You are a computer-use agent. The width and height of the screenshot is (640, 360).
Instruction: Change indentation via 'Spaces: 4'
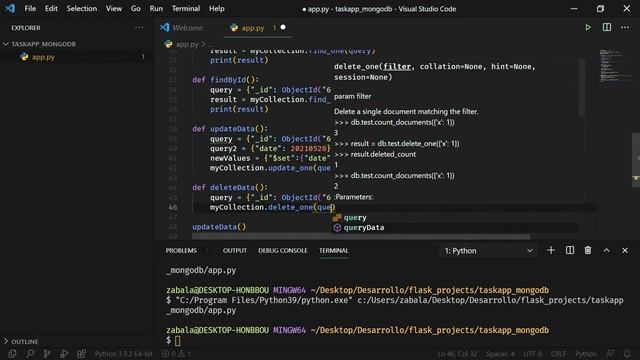500,354
